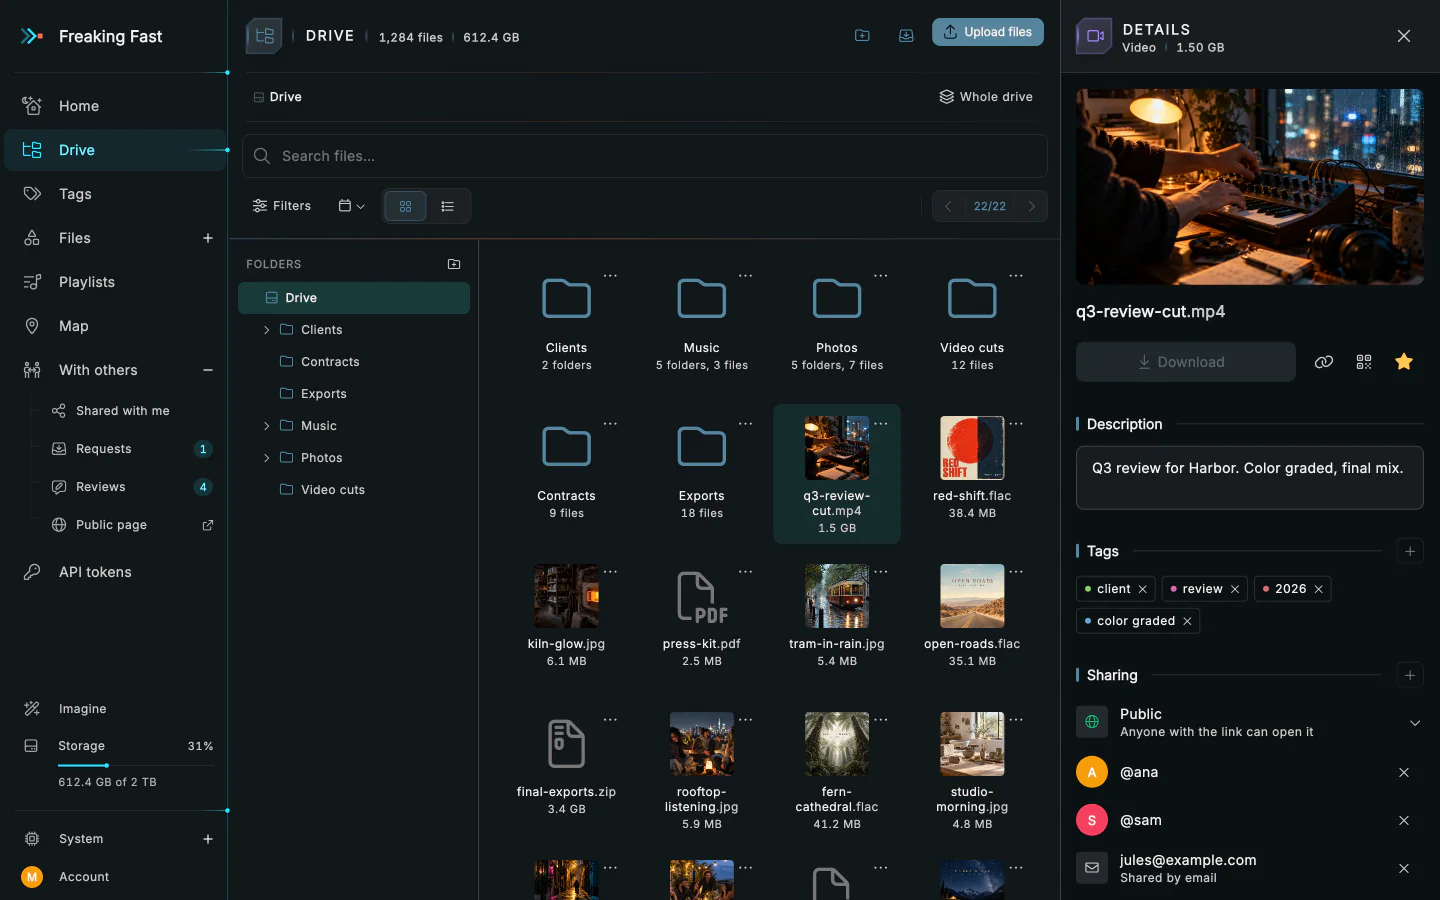This screenshot has height=900, width=1440.
Task: Open Tags in sidebar
Action: [116, 194]
